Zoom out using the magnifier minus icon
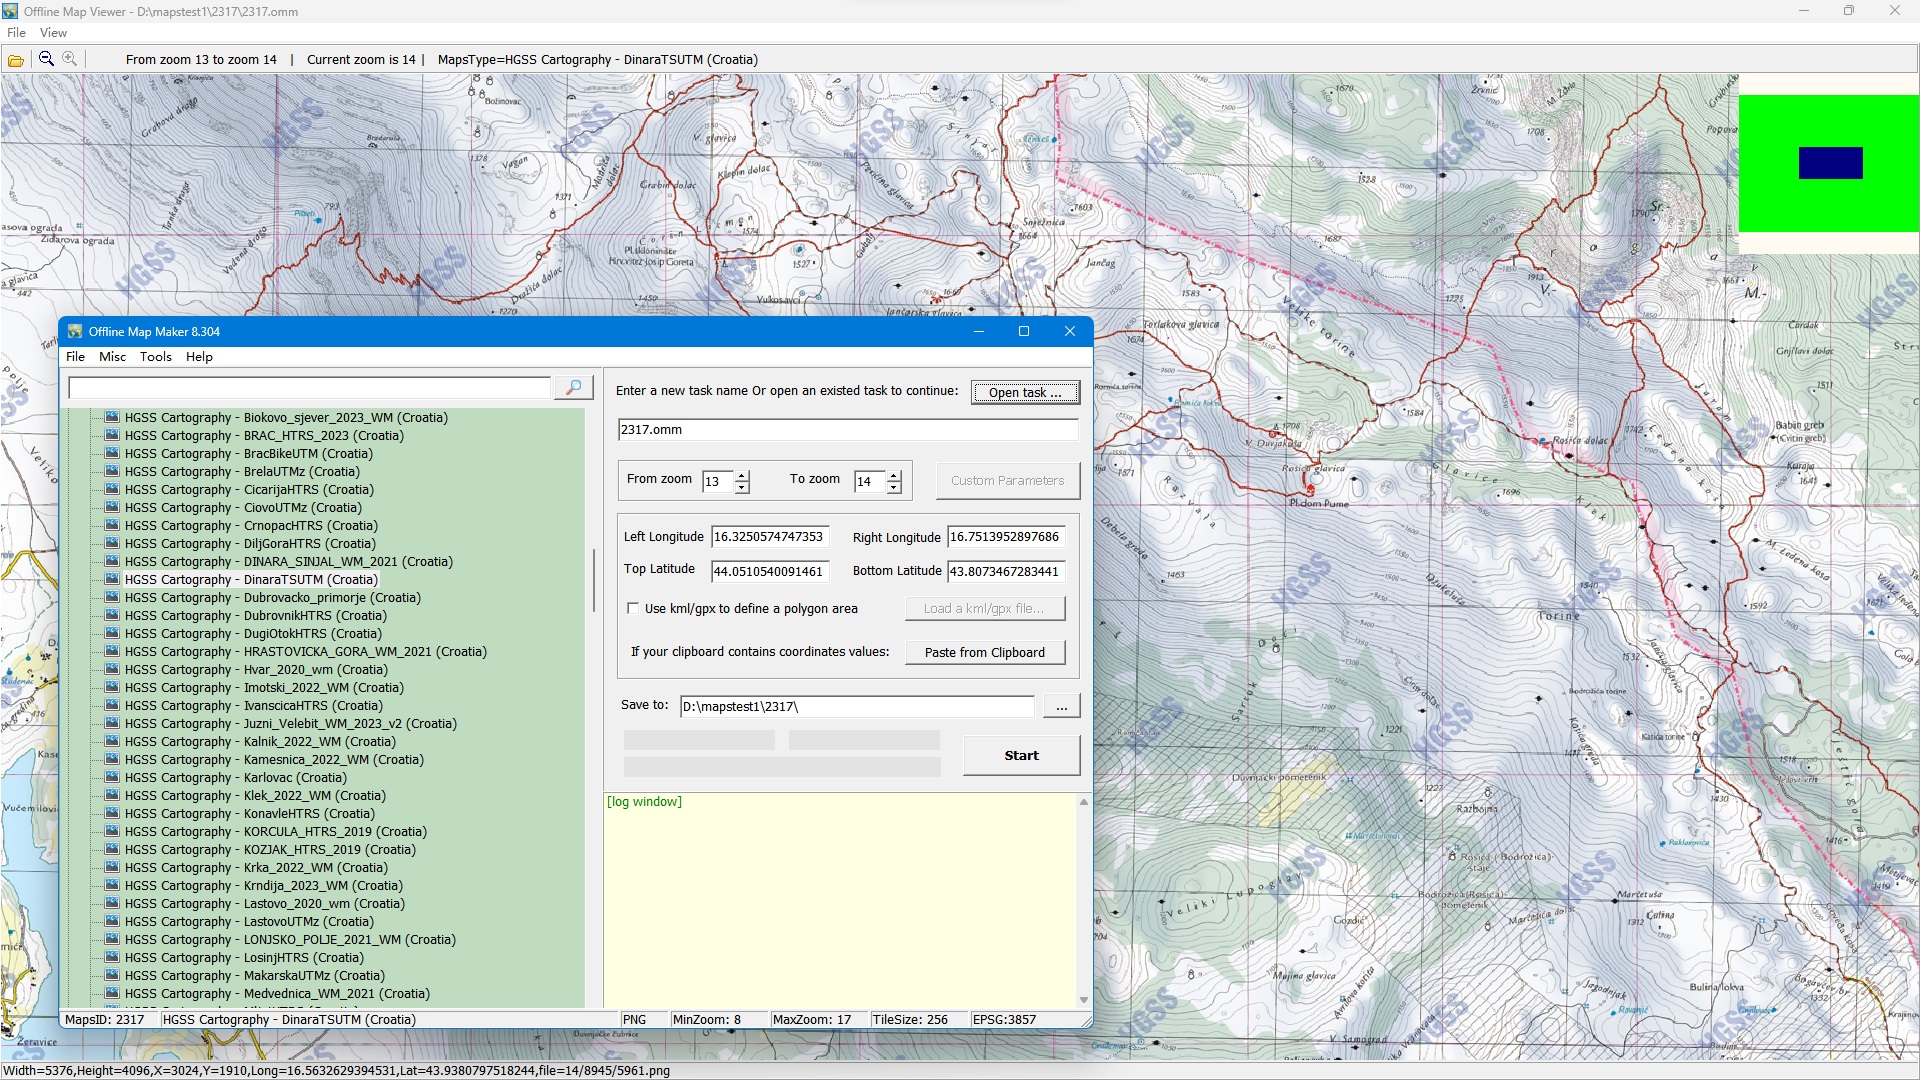This screenshot has height=1080, width=1920. click(x=46, y=59)
